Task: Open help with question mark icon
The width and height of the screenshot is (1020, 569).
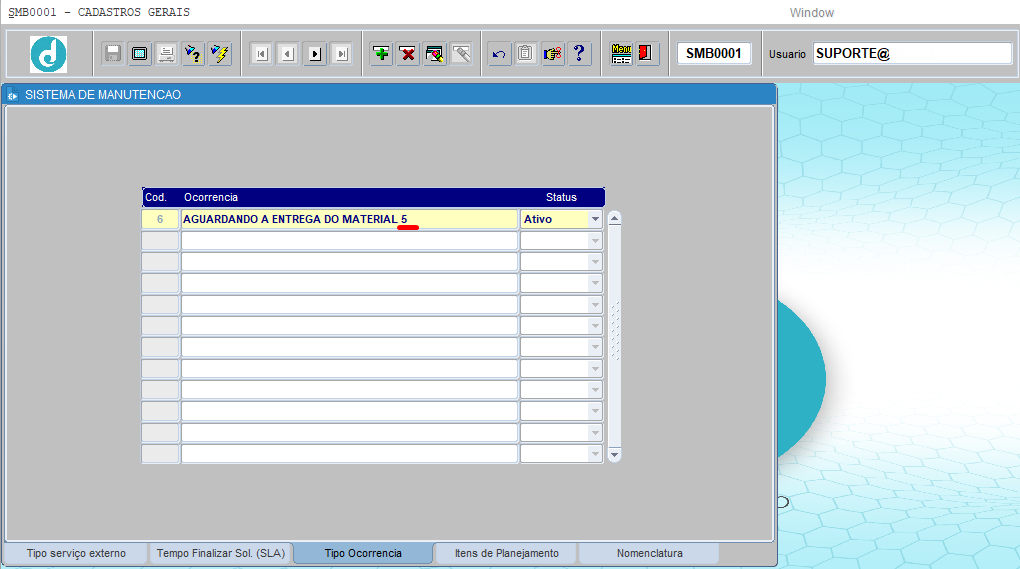Action: pyautogui.click(x=579, y=53)
